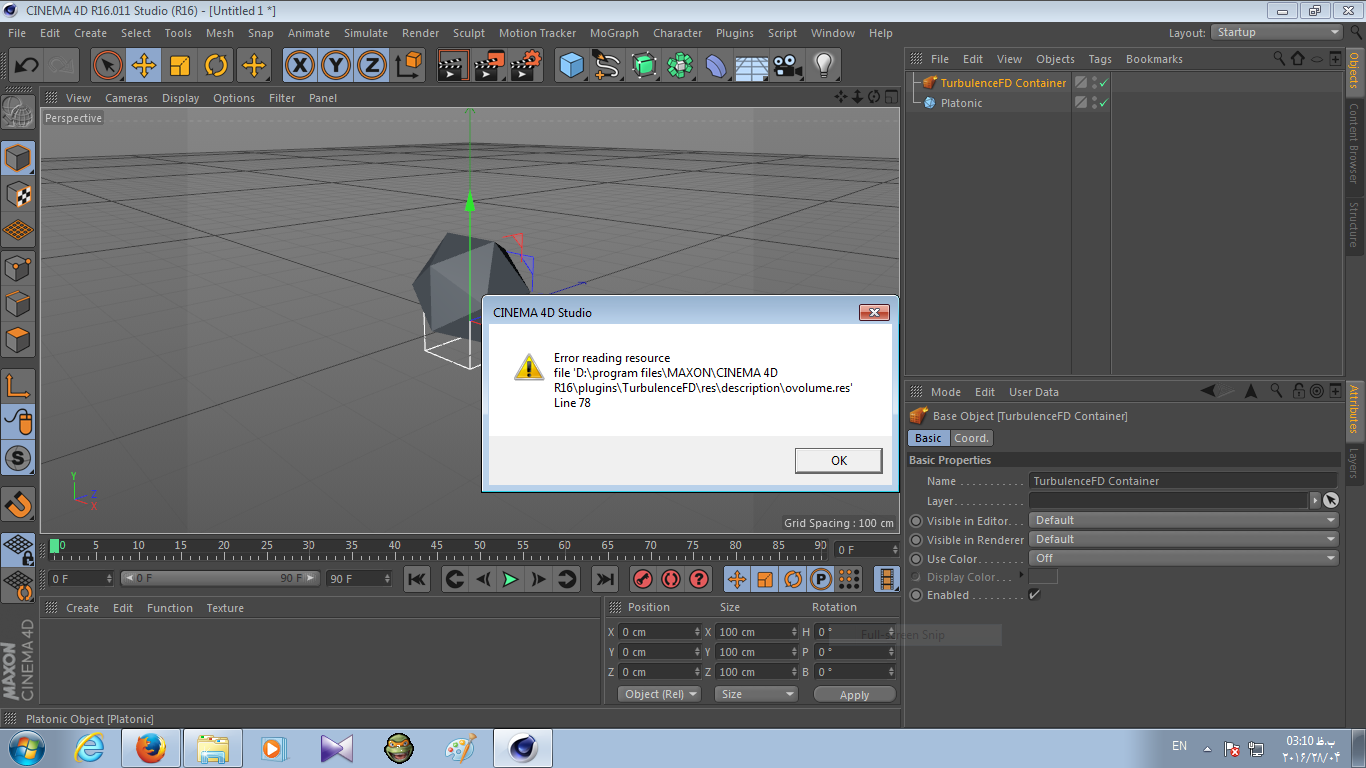
Task: Click the Undo arrow icon
Action: click(26, 66)
